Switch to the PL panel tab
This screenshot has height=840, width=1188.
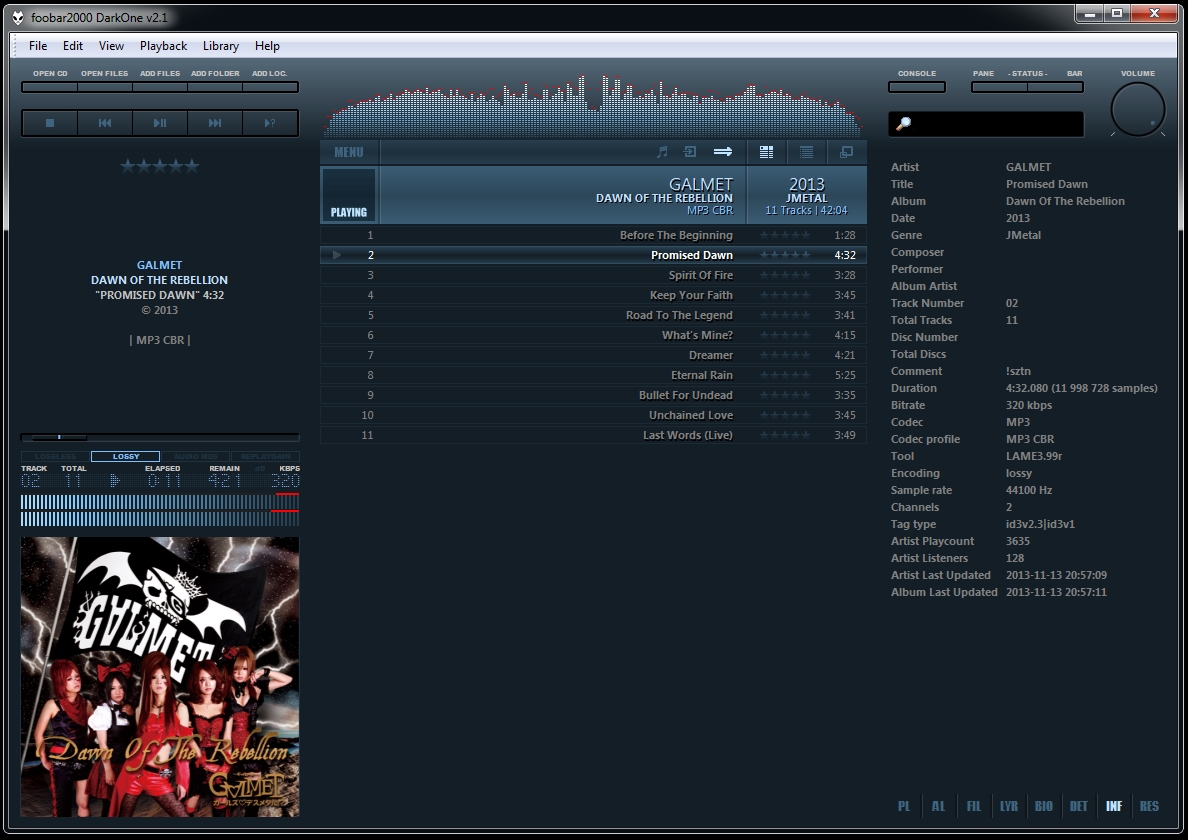[x=904, y=806]
